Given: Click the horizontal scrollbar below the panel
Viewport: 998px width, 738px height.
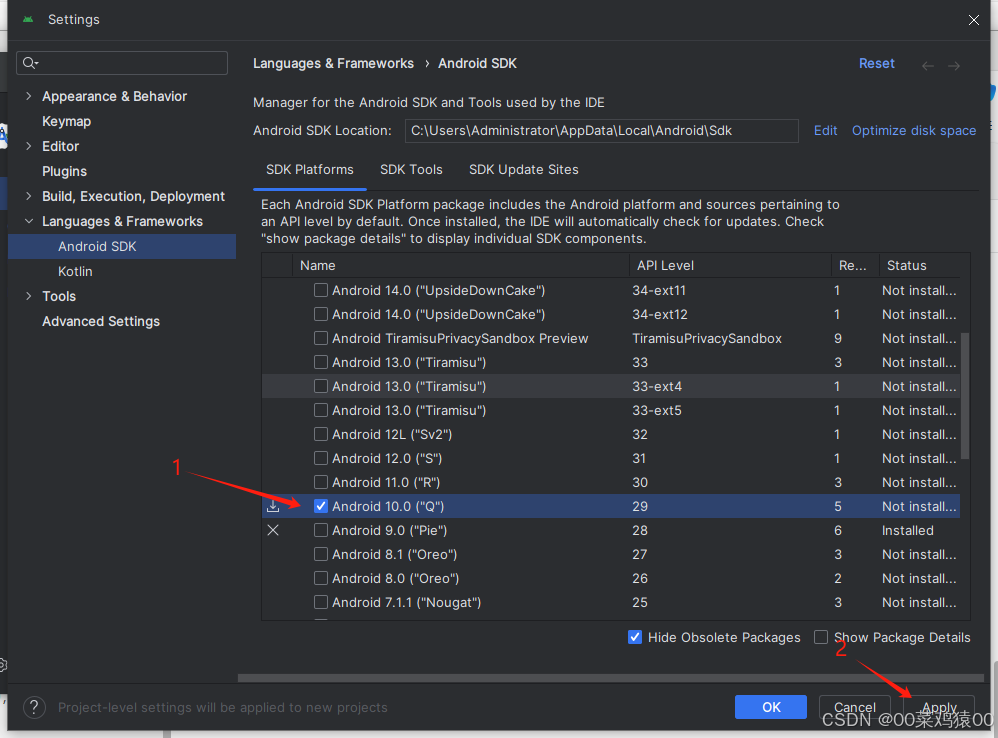Looking at the screenshot, I should [611, 678].
